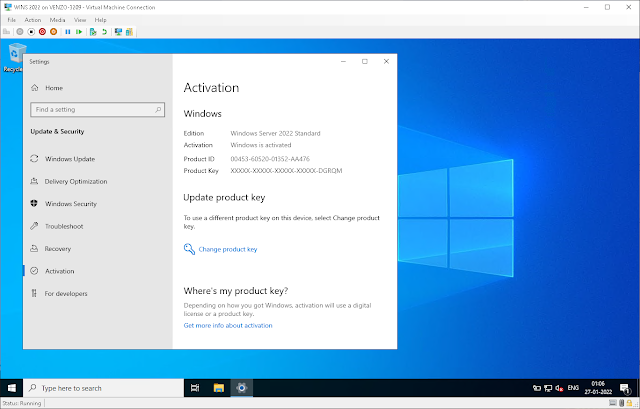Open the Troubleshoot page

tap(98, 226)
